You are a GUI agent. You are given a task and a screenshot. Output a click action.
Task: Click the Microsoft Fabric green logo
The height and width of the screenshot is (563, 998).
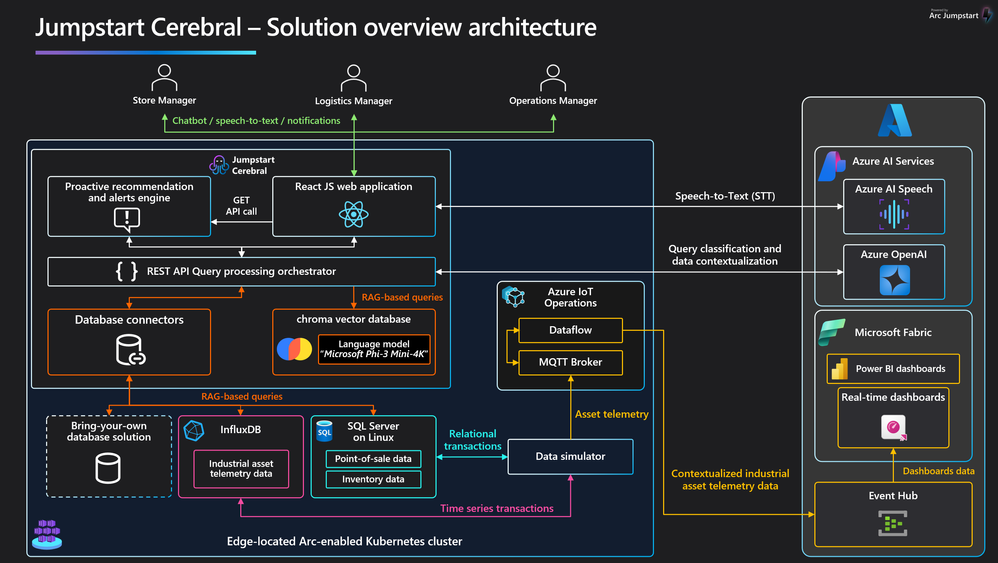(x=832, y=333)
